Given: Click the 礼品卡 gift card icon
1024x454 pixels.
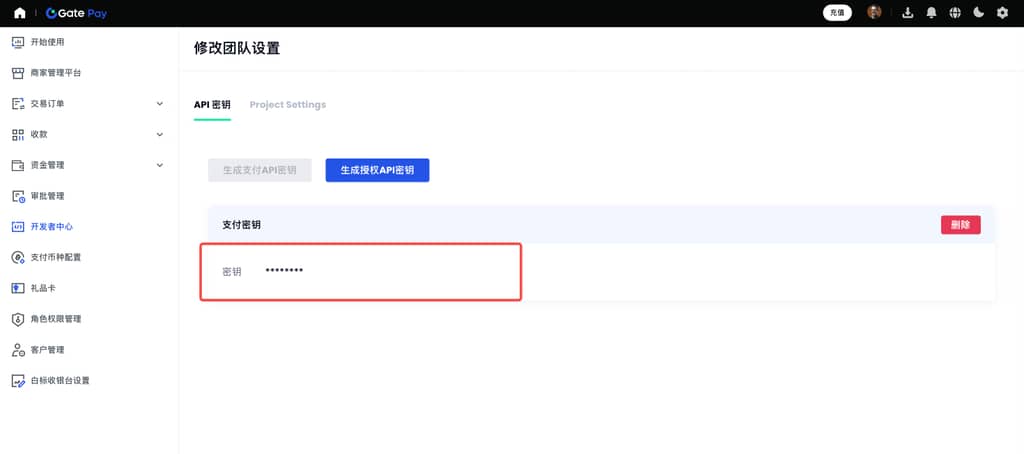Looking at the screenshot, I should click(x=18, y=288).
